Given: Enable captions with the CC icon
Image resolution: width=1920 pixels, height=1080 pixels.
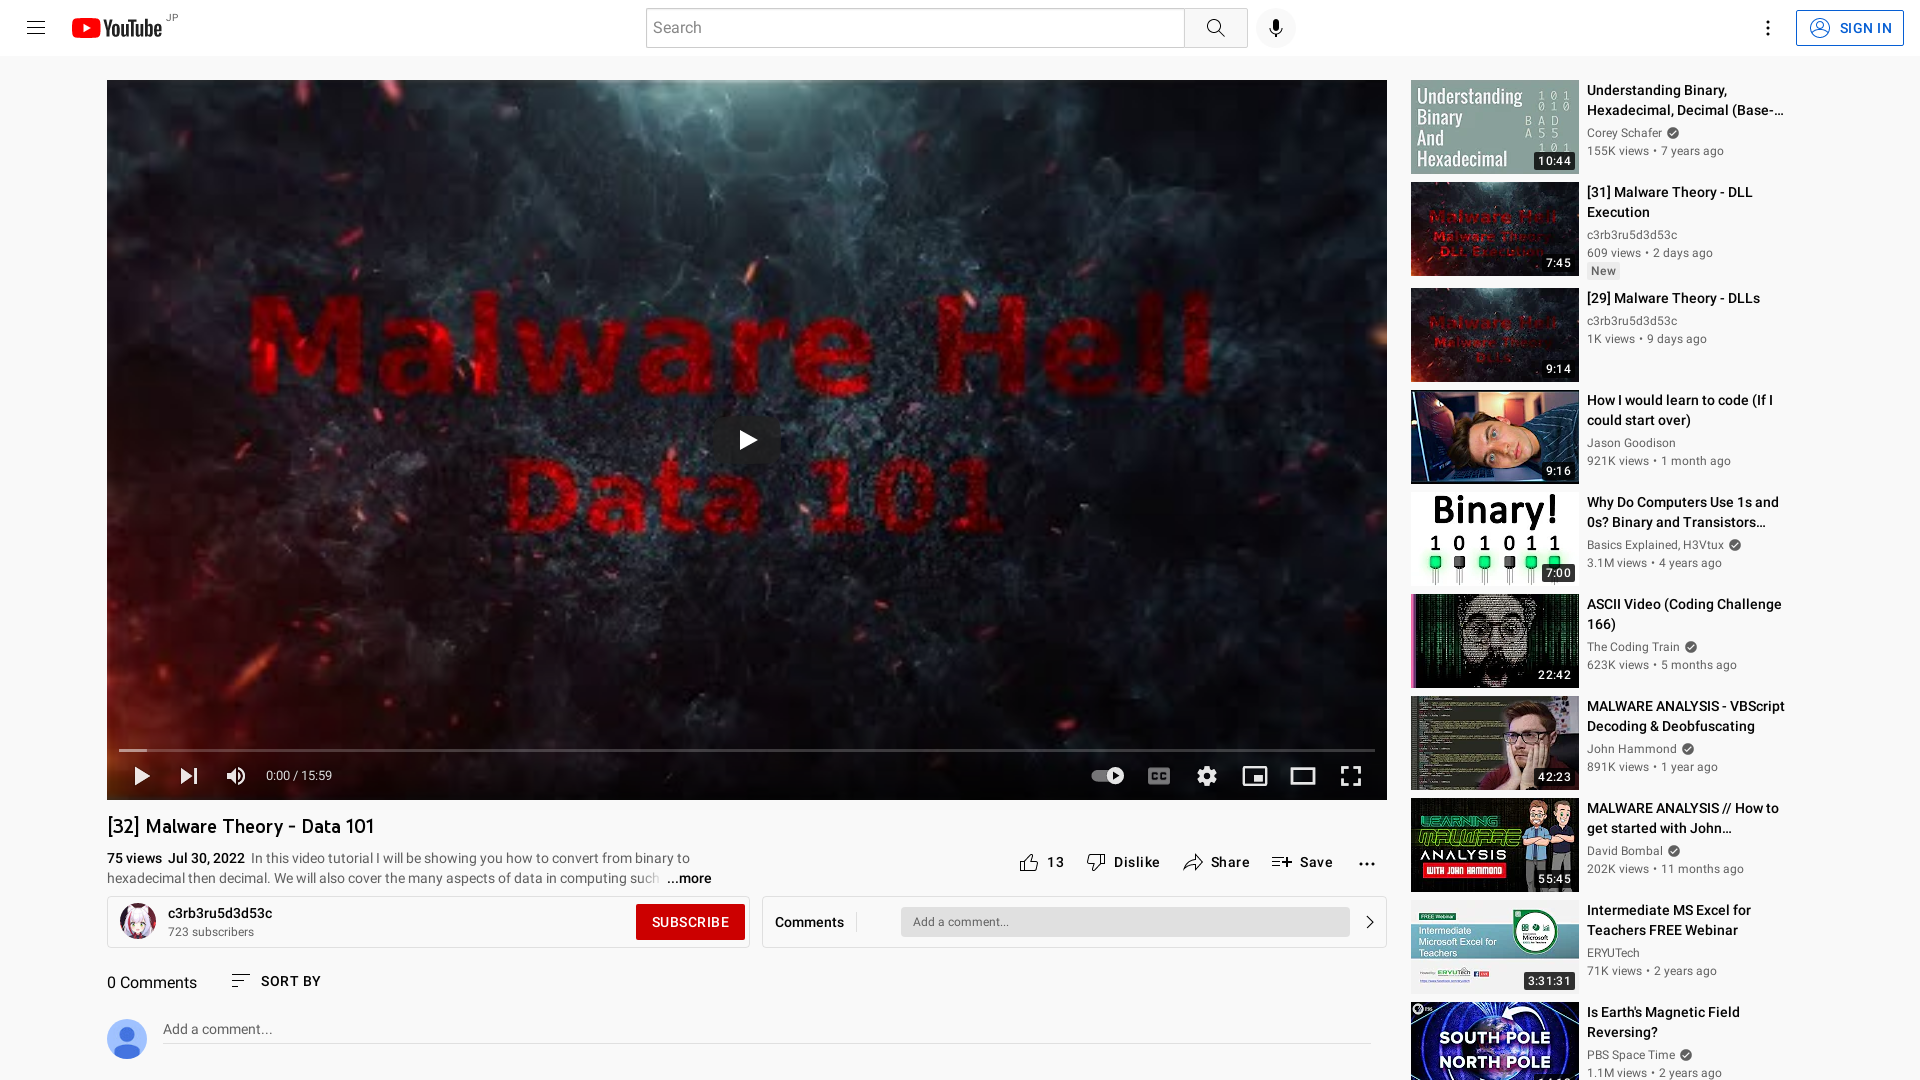Looking at the screenshot, I should coord(1158,775).
